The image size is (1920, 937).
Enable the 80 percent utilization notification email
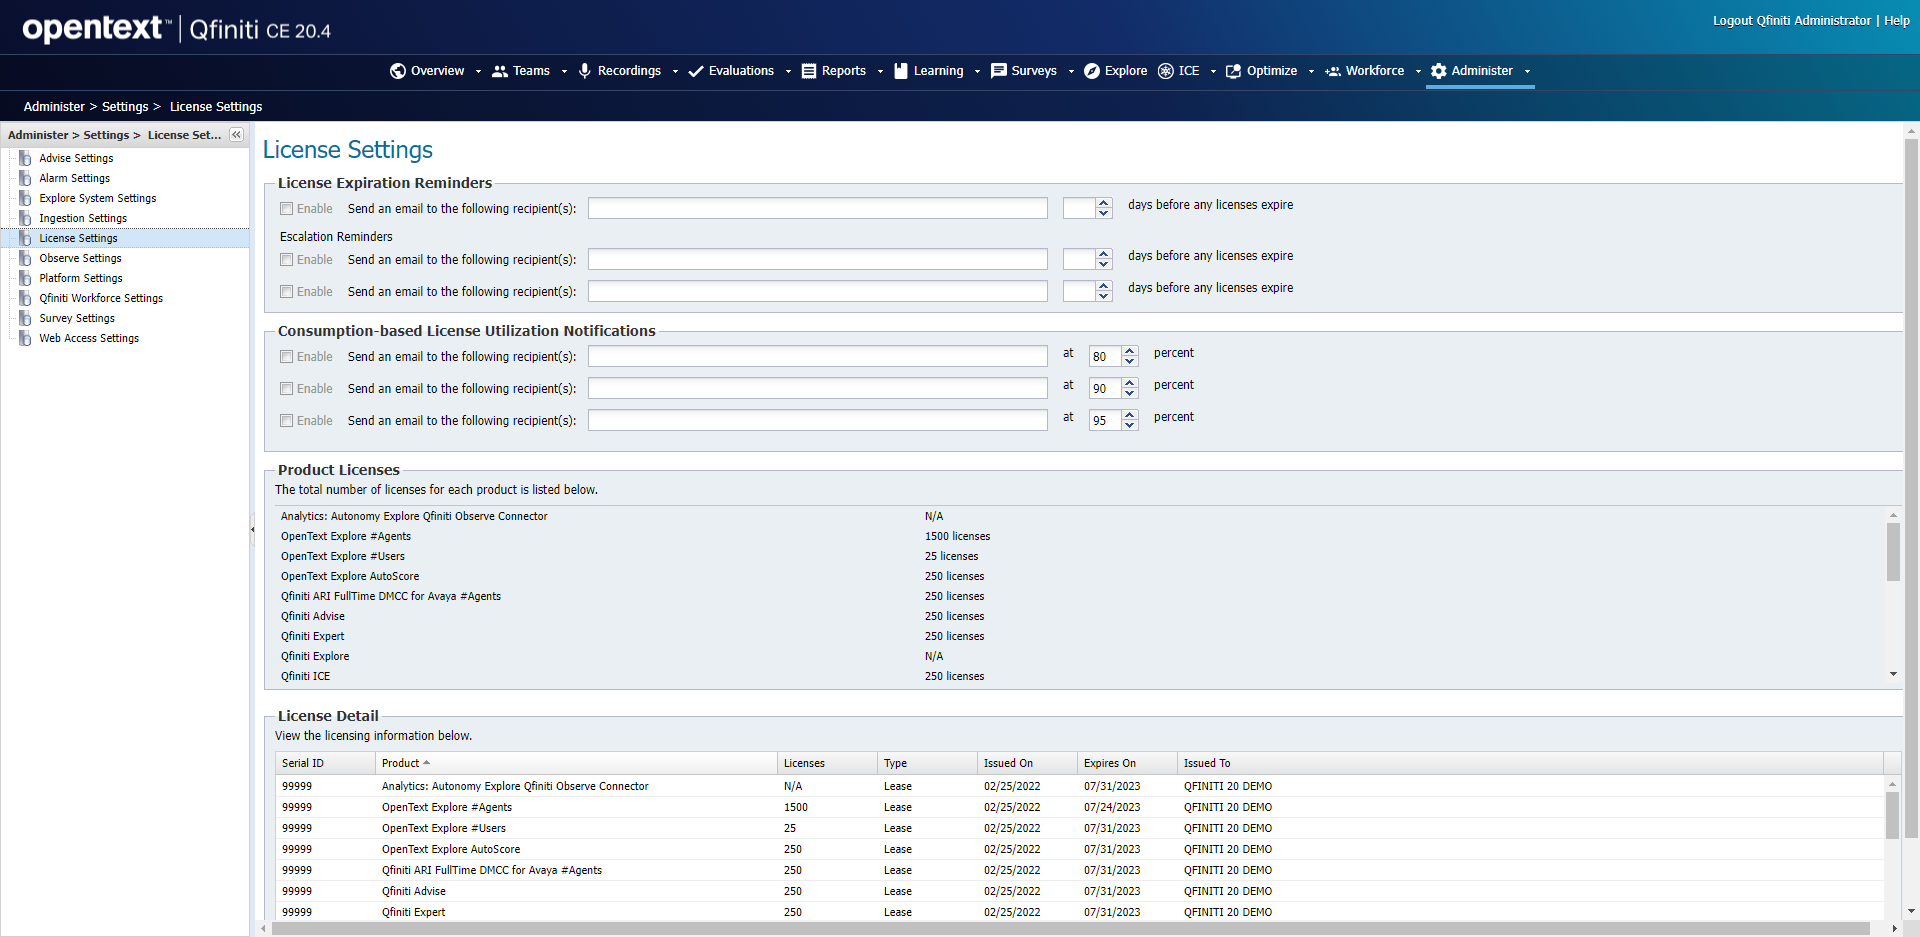pos(286,356)
